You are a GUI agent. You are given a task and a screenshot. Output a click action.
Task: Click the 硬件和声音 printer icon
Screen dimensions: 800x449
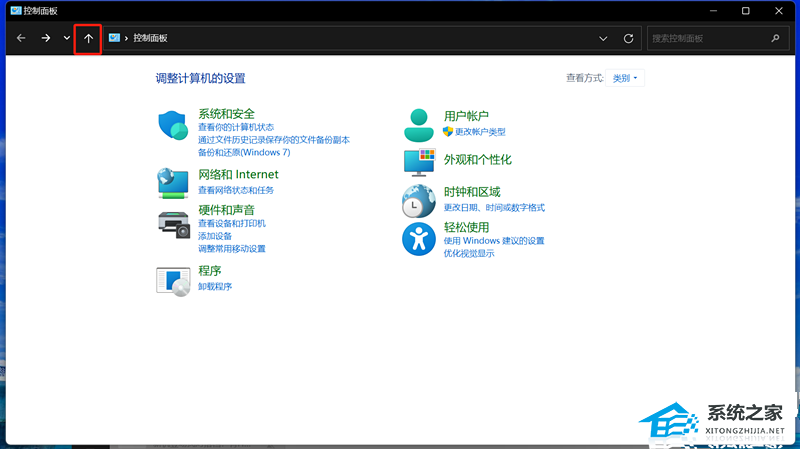coord(174,224)
